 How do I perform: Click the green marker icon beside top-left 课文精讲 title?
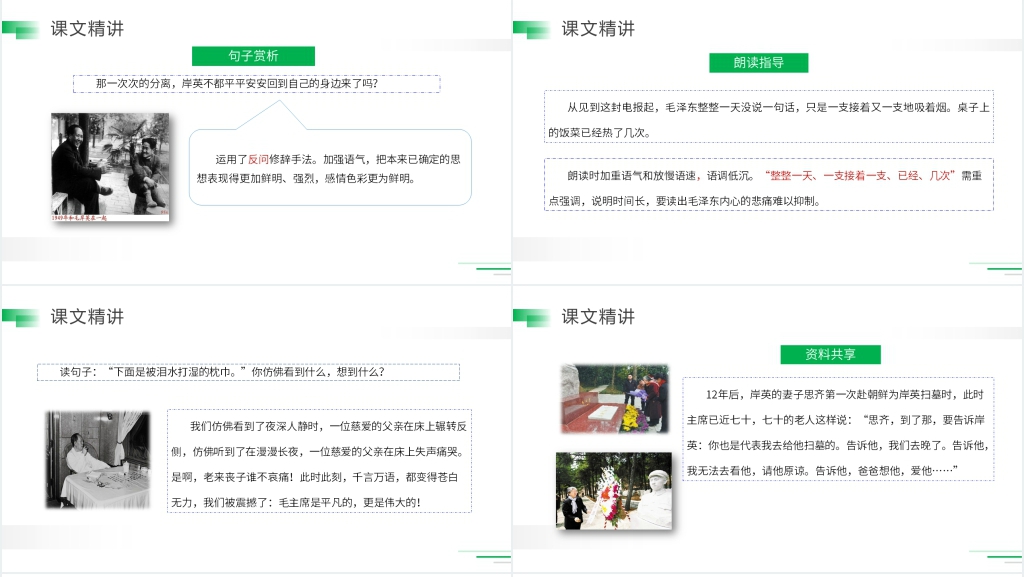click(x=22, y=28)
